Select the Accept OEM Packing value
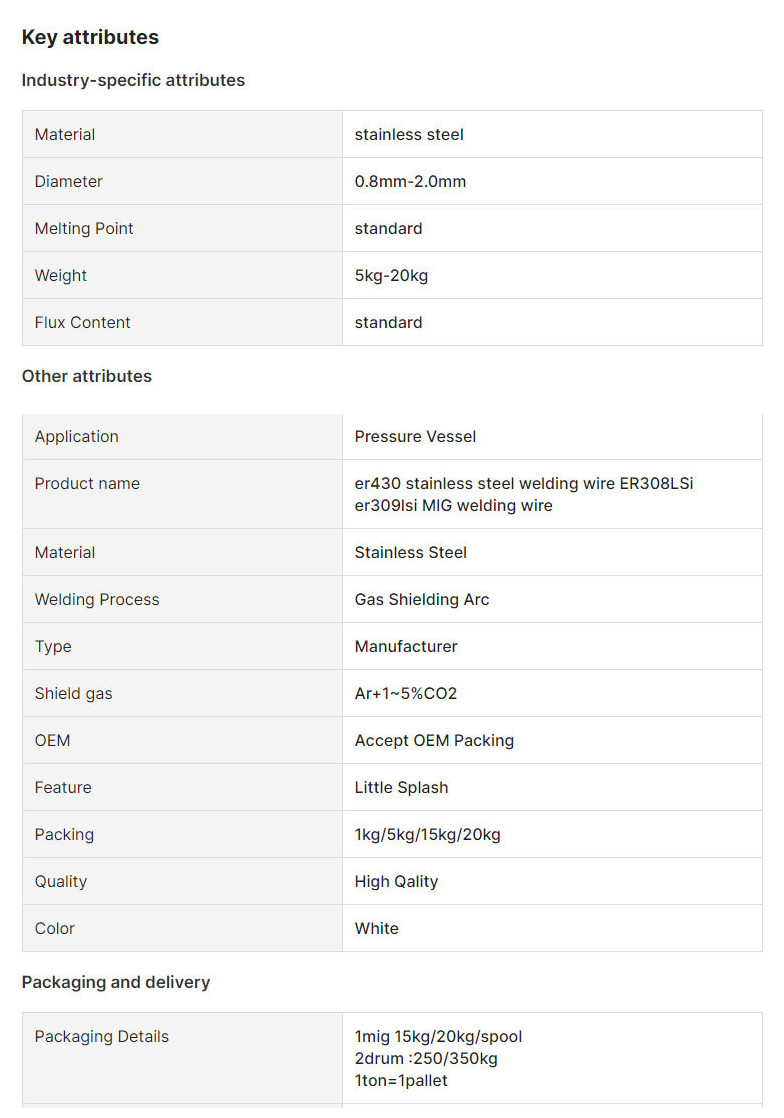 (x=434, y=740)
